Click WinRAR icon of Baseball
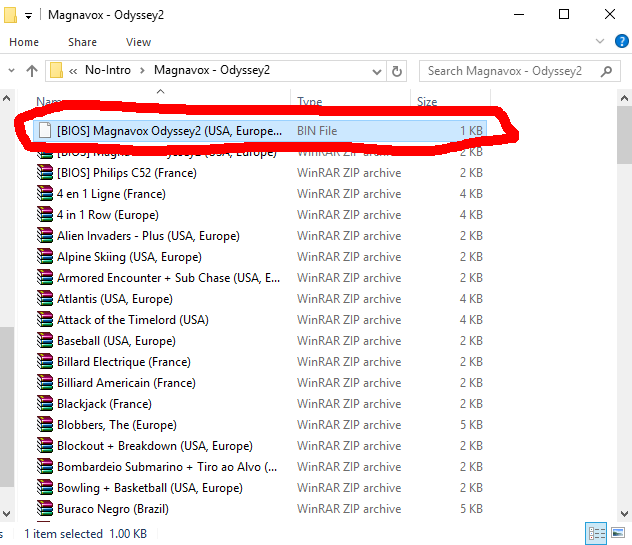Image resolution: width=632 pixels, height=545 pixels. click(45, 340)
